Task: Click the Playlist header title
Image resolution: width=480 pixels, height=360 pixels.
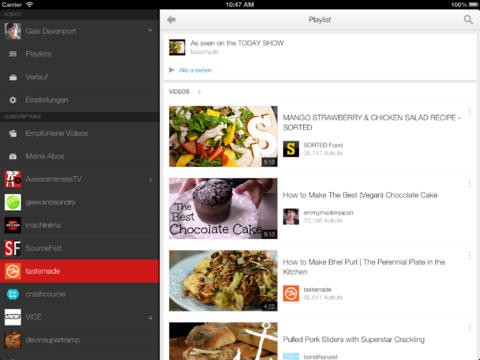Action: click(320, 20)
